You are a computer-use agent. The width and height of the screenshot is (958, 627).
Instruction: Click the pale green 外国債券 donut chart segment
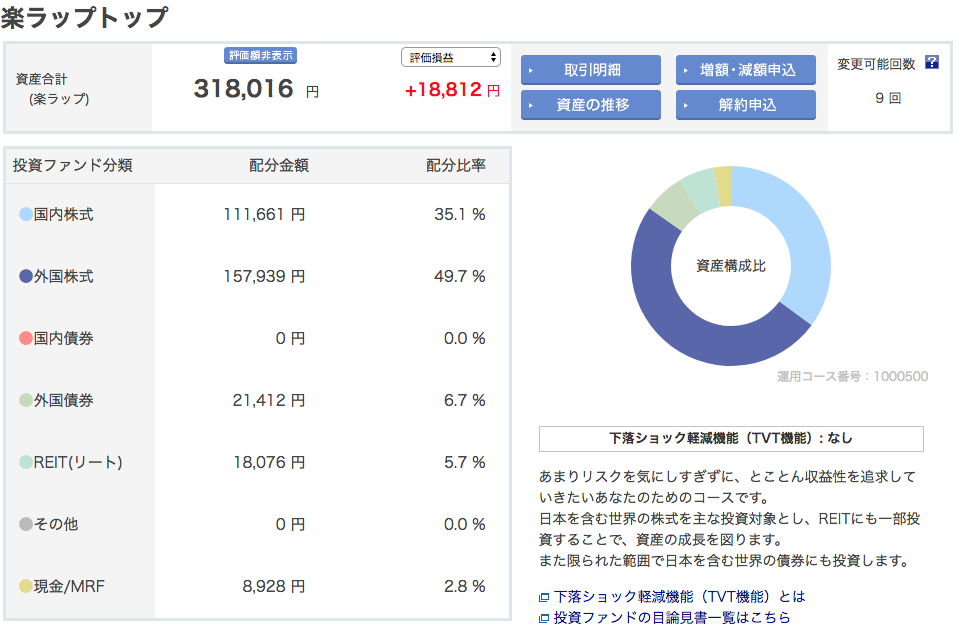[x=675, y=205]
